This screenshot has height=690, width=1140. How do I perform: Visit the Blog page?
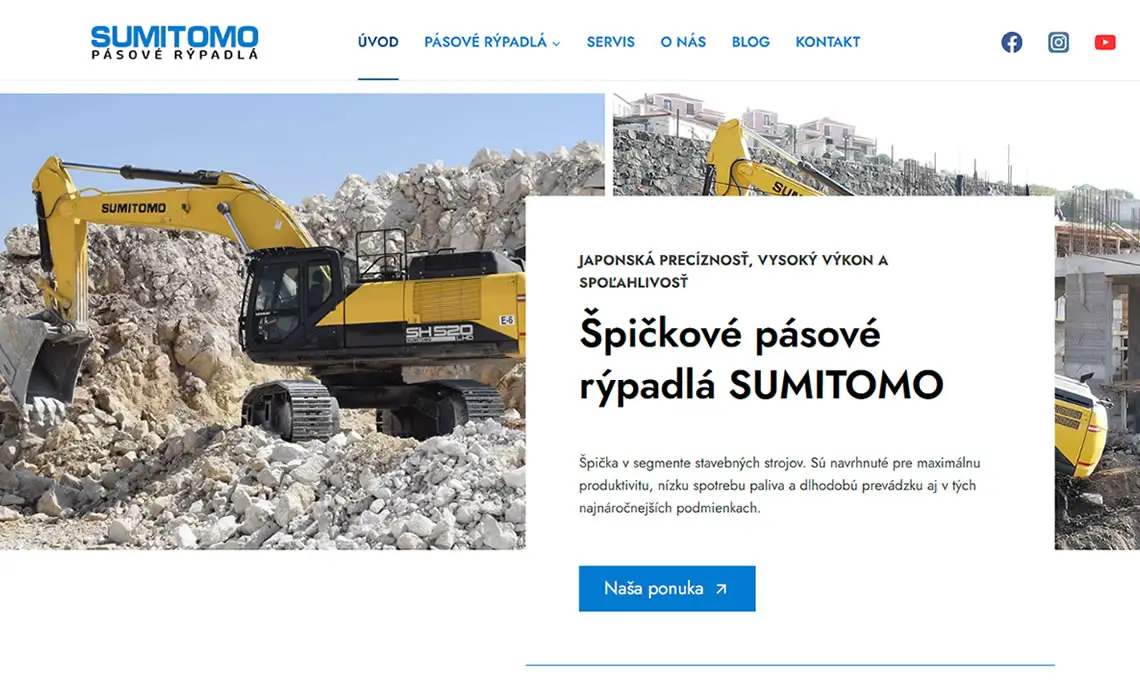[750, 42]
